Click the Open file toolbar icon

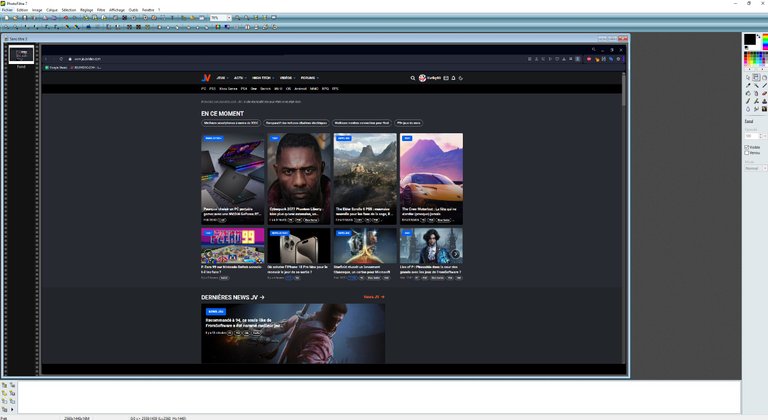click(x=15, y=18)
